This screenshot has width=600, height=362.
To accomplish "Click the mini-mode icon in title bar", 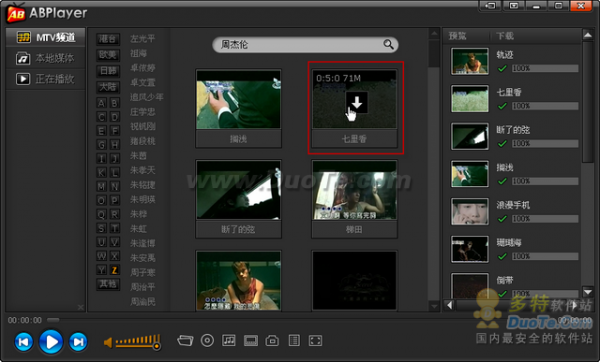I will 490,6.
